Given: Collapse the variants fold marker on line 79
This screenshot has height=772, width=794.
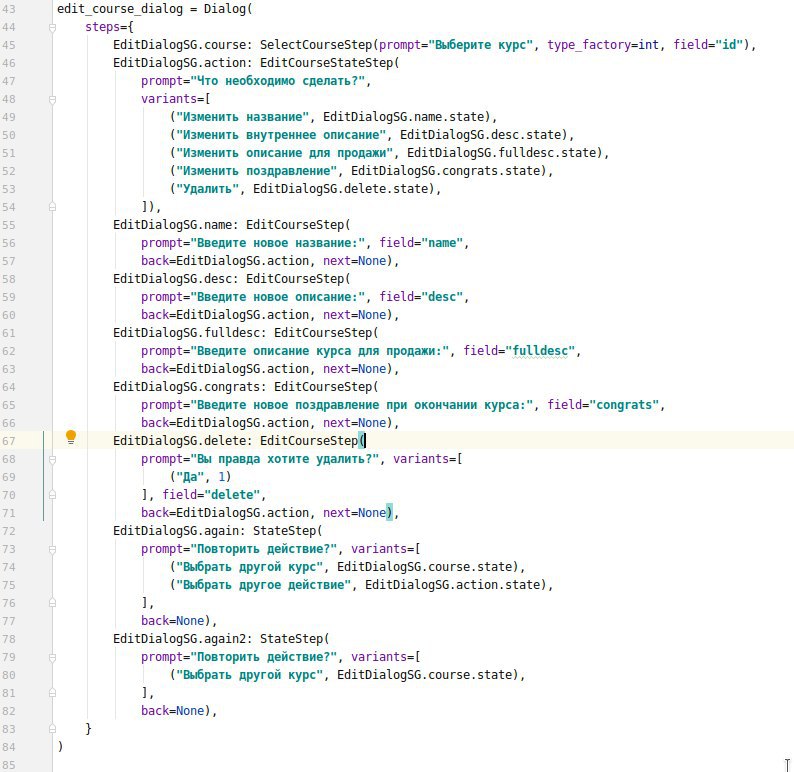Looking at the screenshot, I should [x=52, y=657].
